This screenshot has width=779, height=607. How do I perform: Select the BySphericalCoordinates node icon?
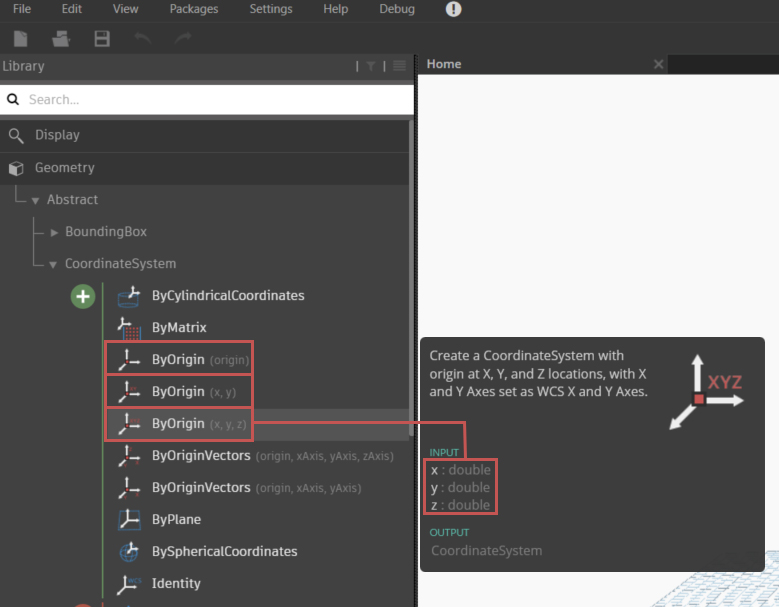[x=129, y=552]
